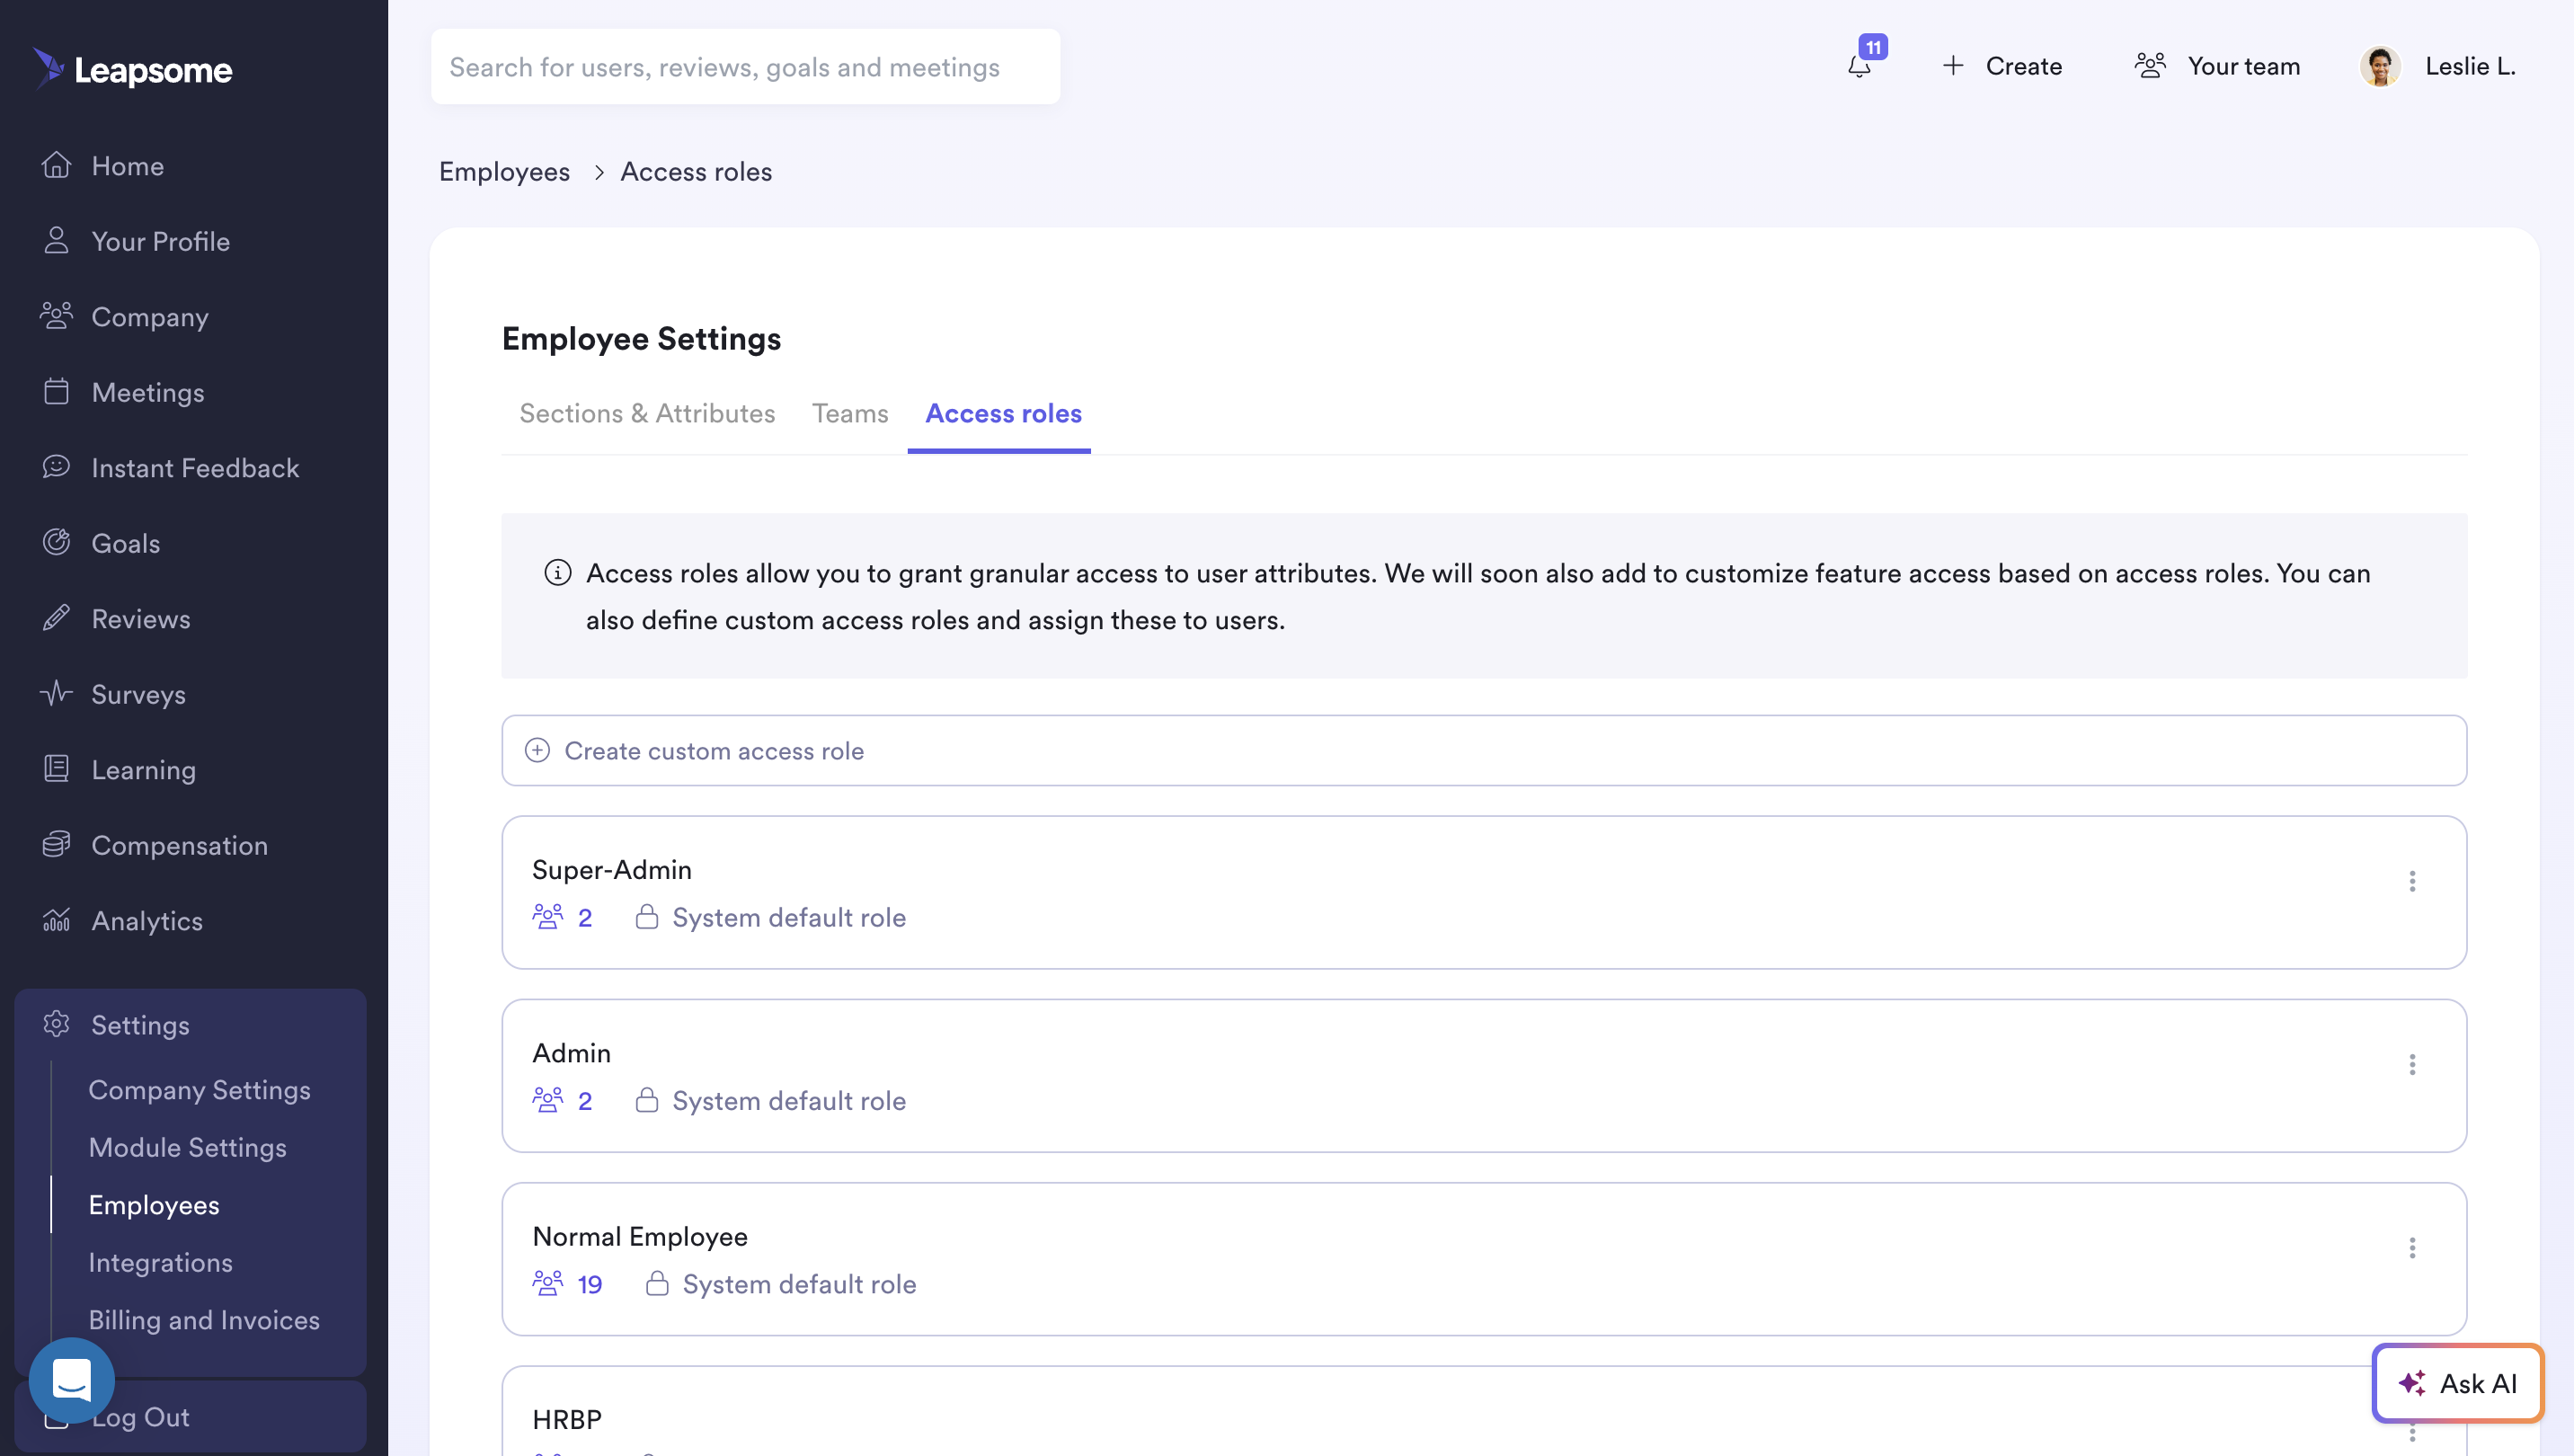
Task: Click the Normal Employee lock icon
Action: 657,1283
